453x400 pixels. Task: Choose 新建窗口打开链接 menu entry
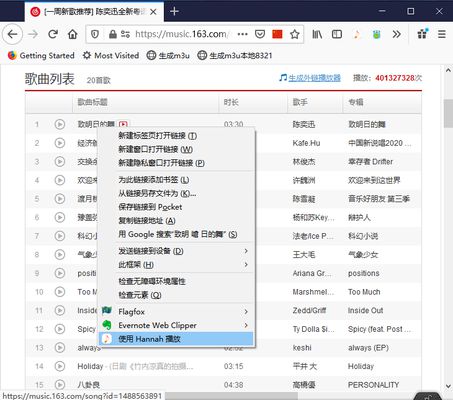pyautogui.click(x=177, y=149)
